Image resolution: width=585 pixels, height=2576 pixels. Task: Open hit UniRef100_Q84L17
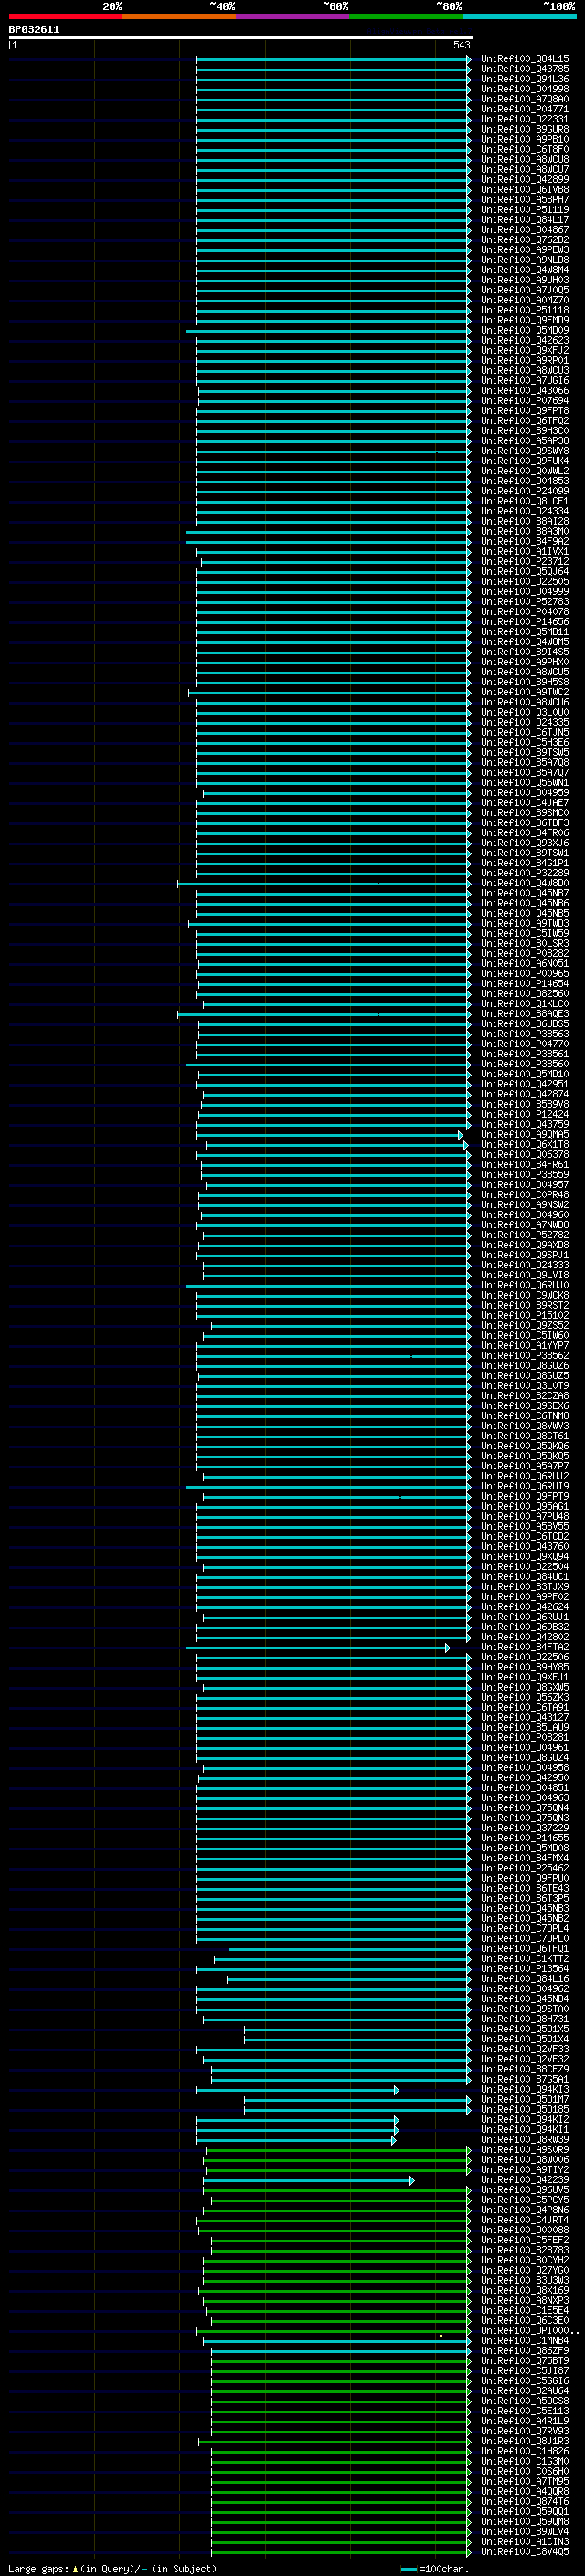pyautogui.click(x=525, y=220)
